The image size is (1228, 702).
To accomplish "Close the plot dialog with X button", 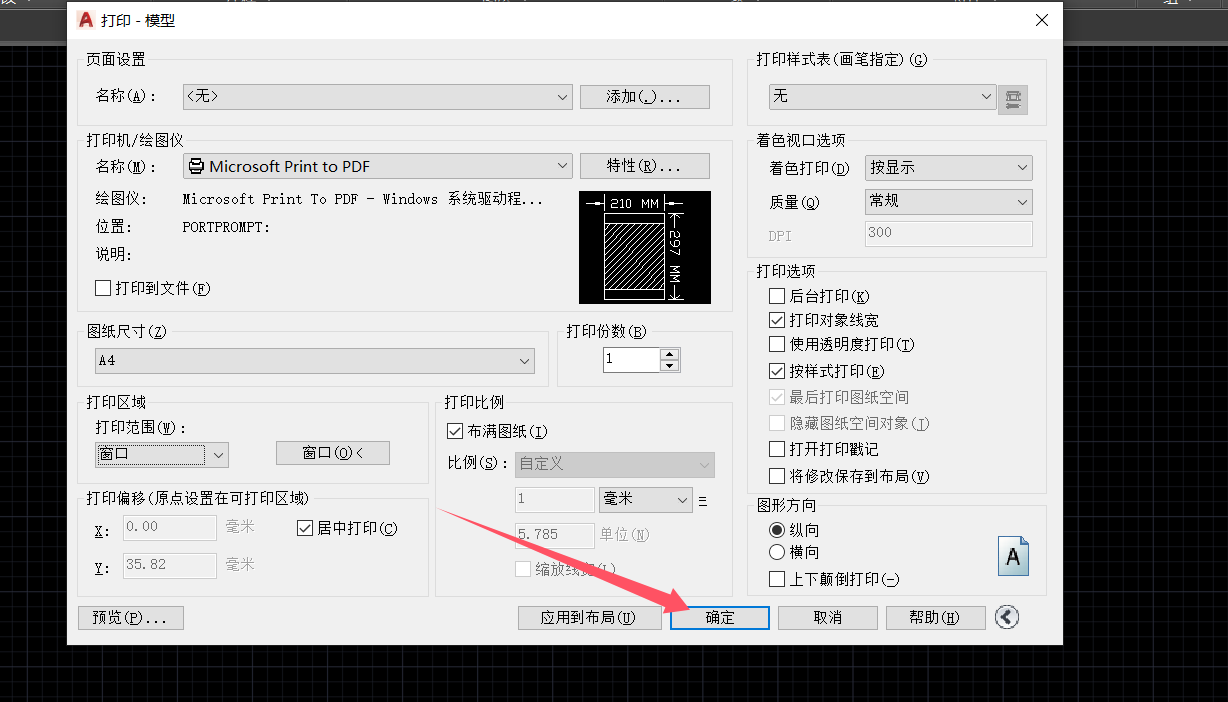I will (x=1042, y=20).
